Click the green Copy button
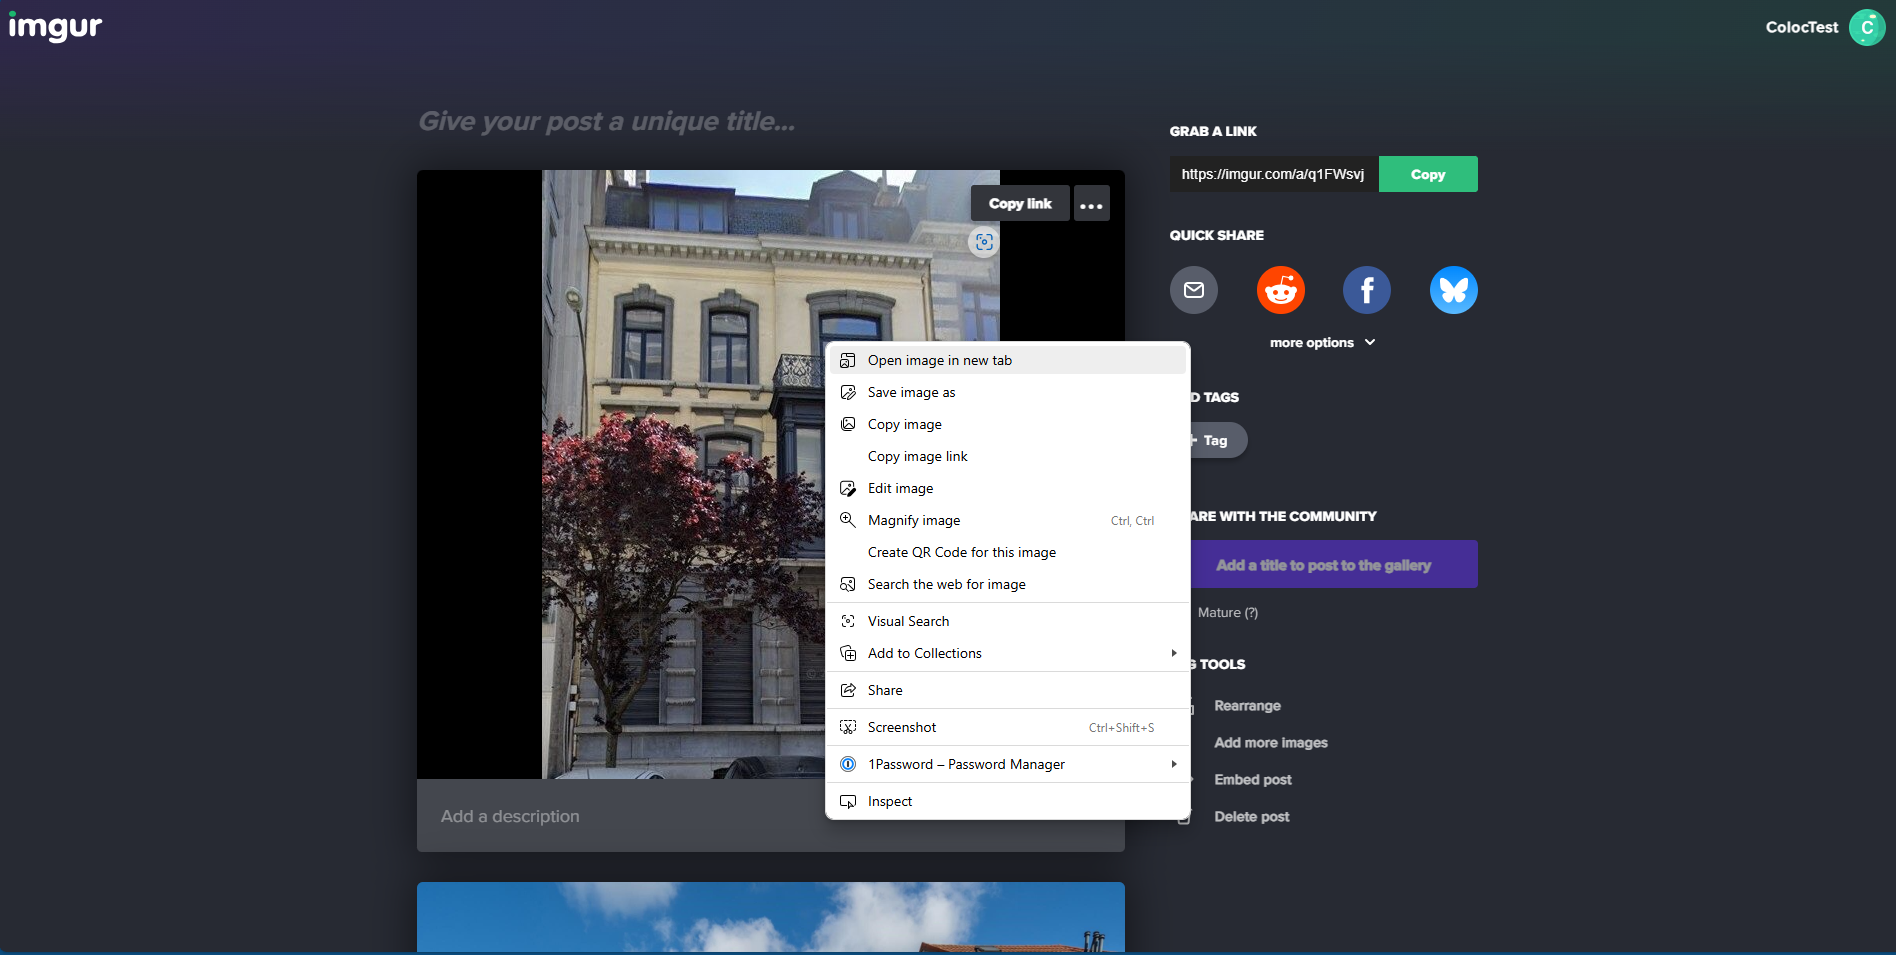This screenshot has width=1896, height=955. pyautogui.click(x=1427, y=174)
